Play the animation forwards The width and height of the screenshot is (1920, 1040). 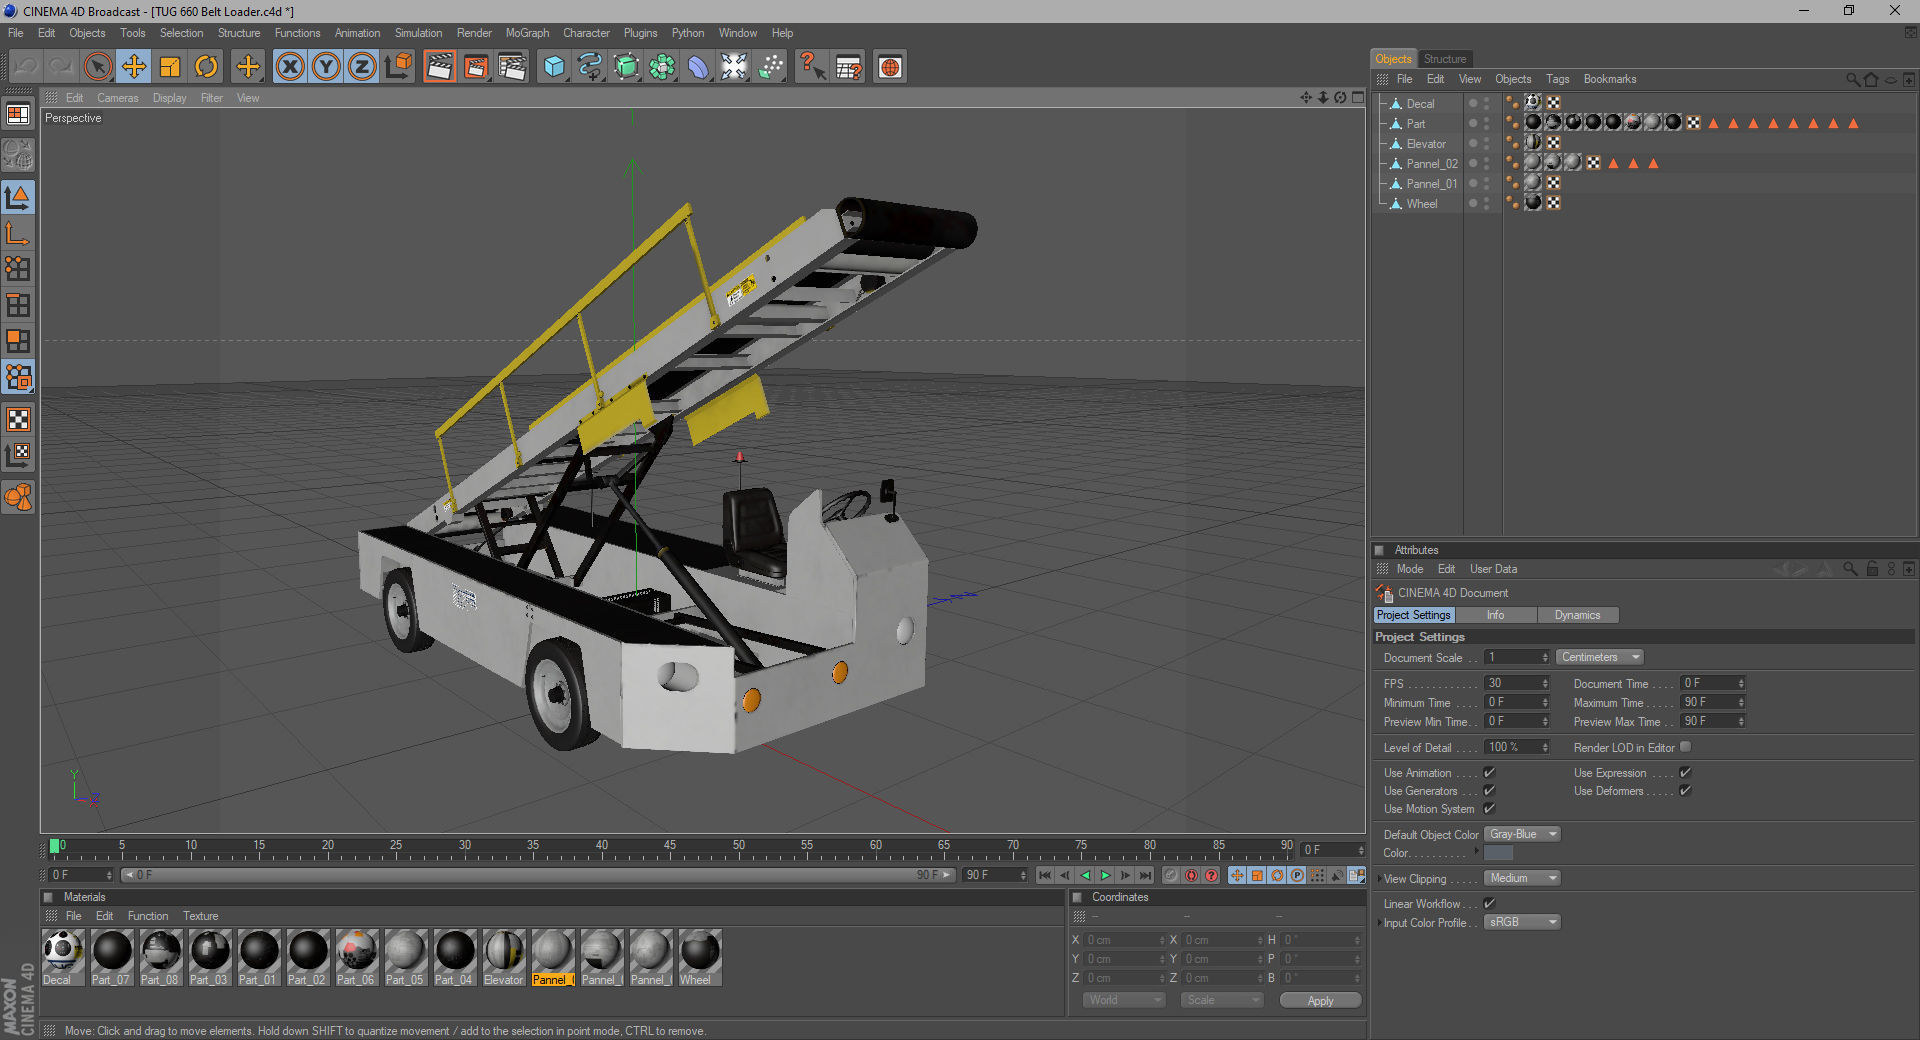click(1105, 875)
